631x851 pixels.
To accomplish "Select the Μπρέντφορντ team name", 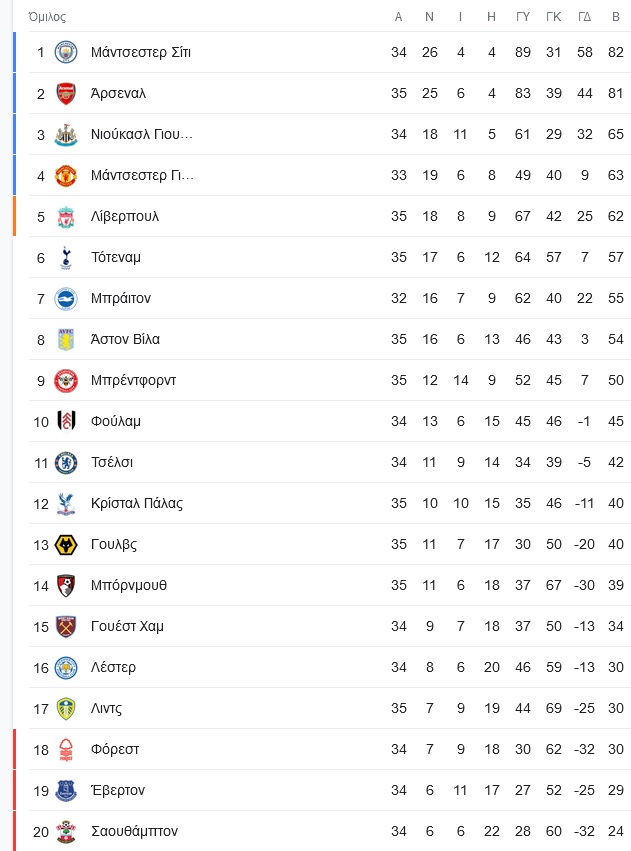I will tap(133, 380).
